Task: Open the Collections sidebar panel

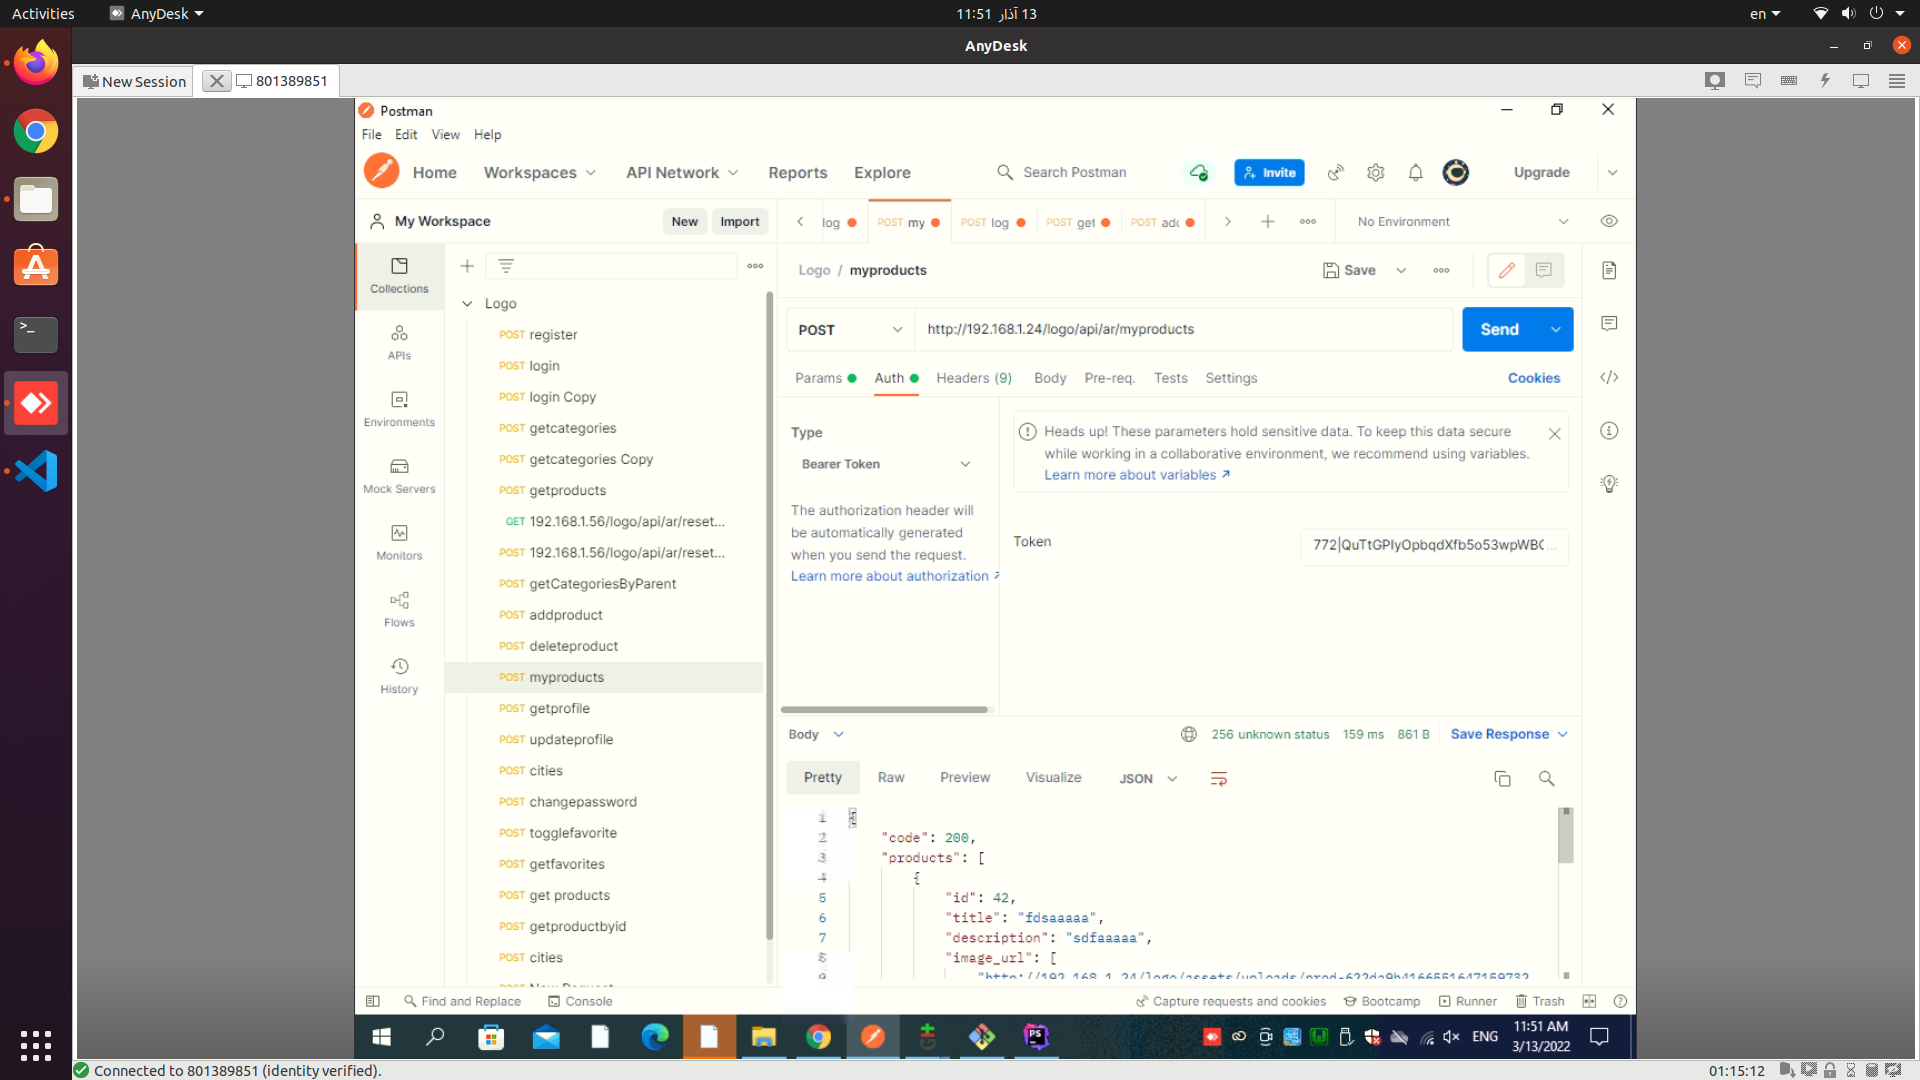Action: click(399, 275)
